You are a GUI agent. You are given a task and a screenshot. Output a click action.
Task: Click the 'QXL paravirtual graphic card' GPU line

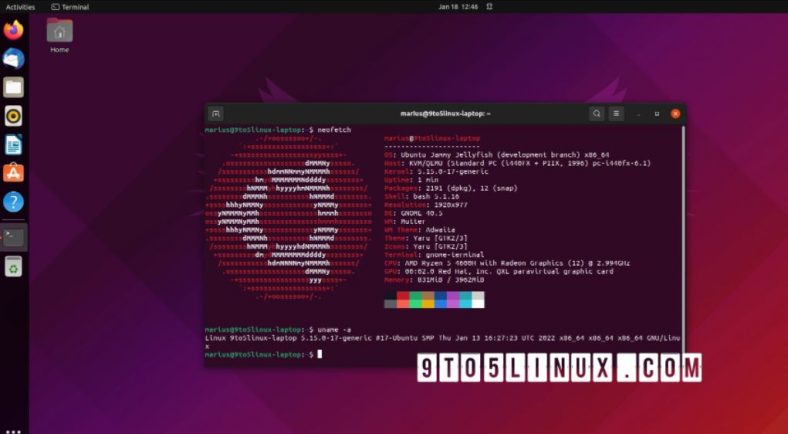[x=499, y=272]
